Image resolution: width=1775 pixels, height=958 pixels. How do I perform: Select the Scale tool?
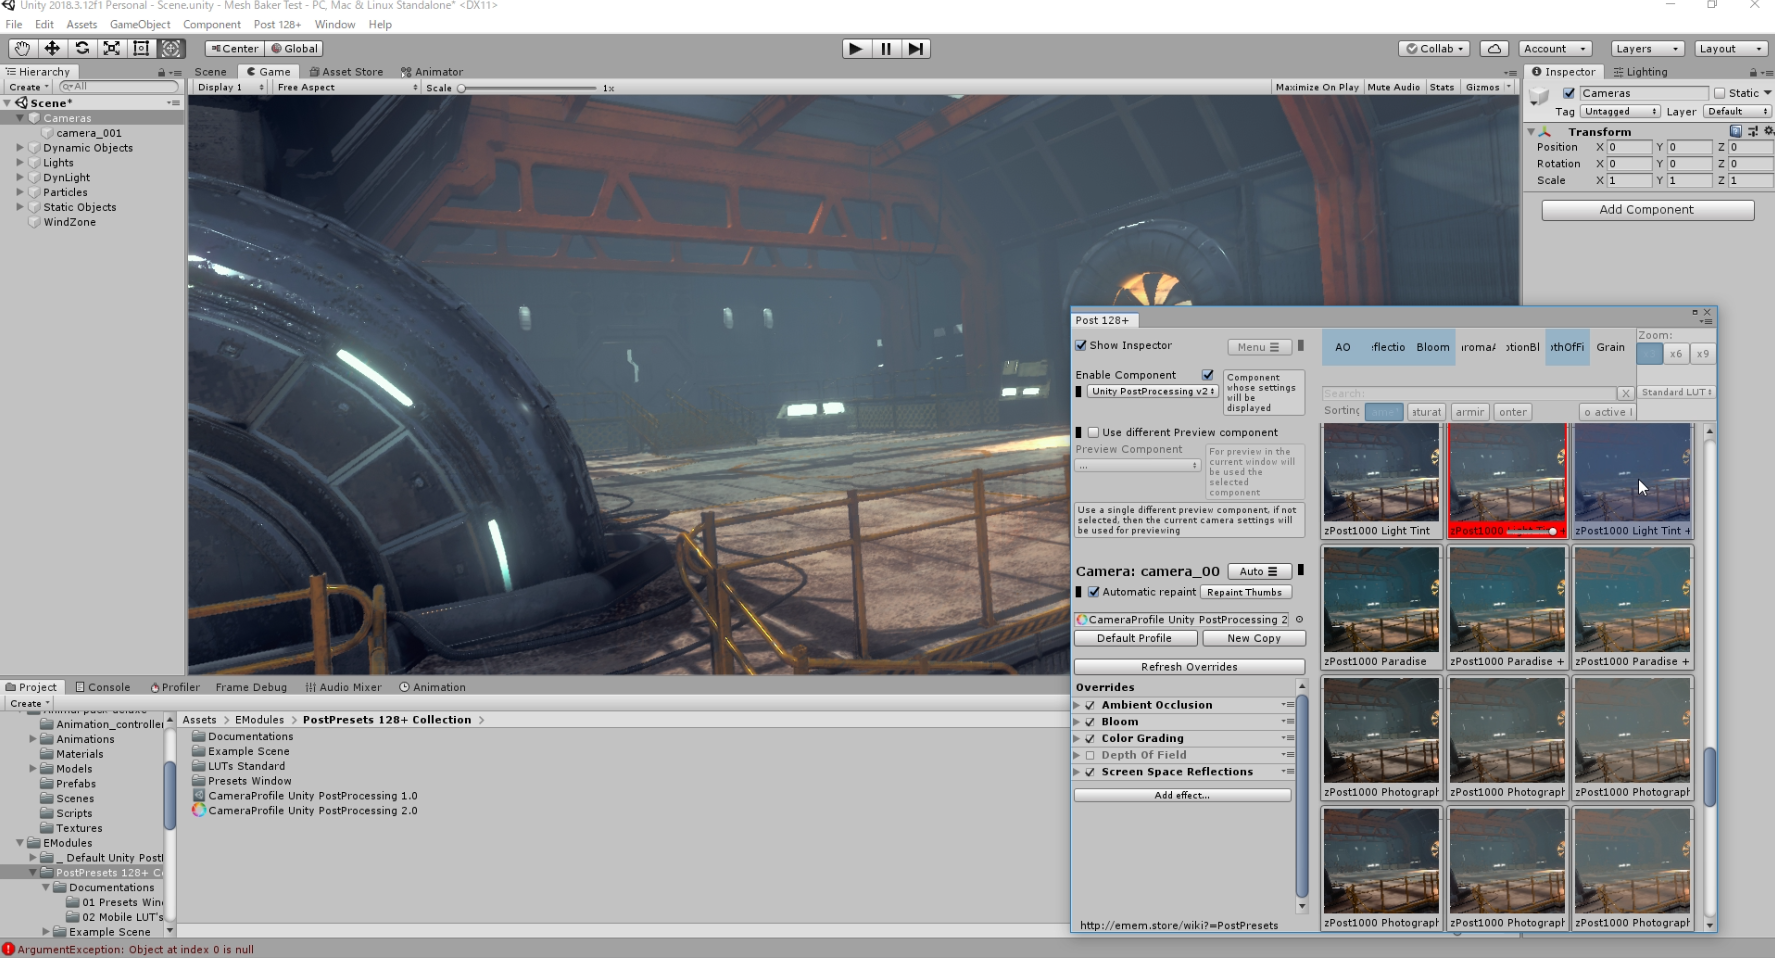[112, 48]
